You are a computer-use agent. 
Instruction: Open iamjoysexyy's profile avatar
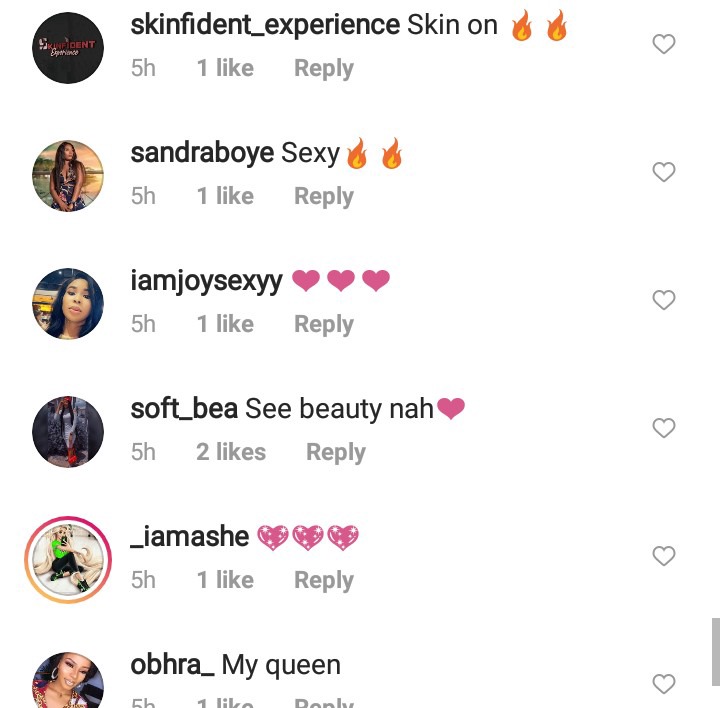[68, 304]
